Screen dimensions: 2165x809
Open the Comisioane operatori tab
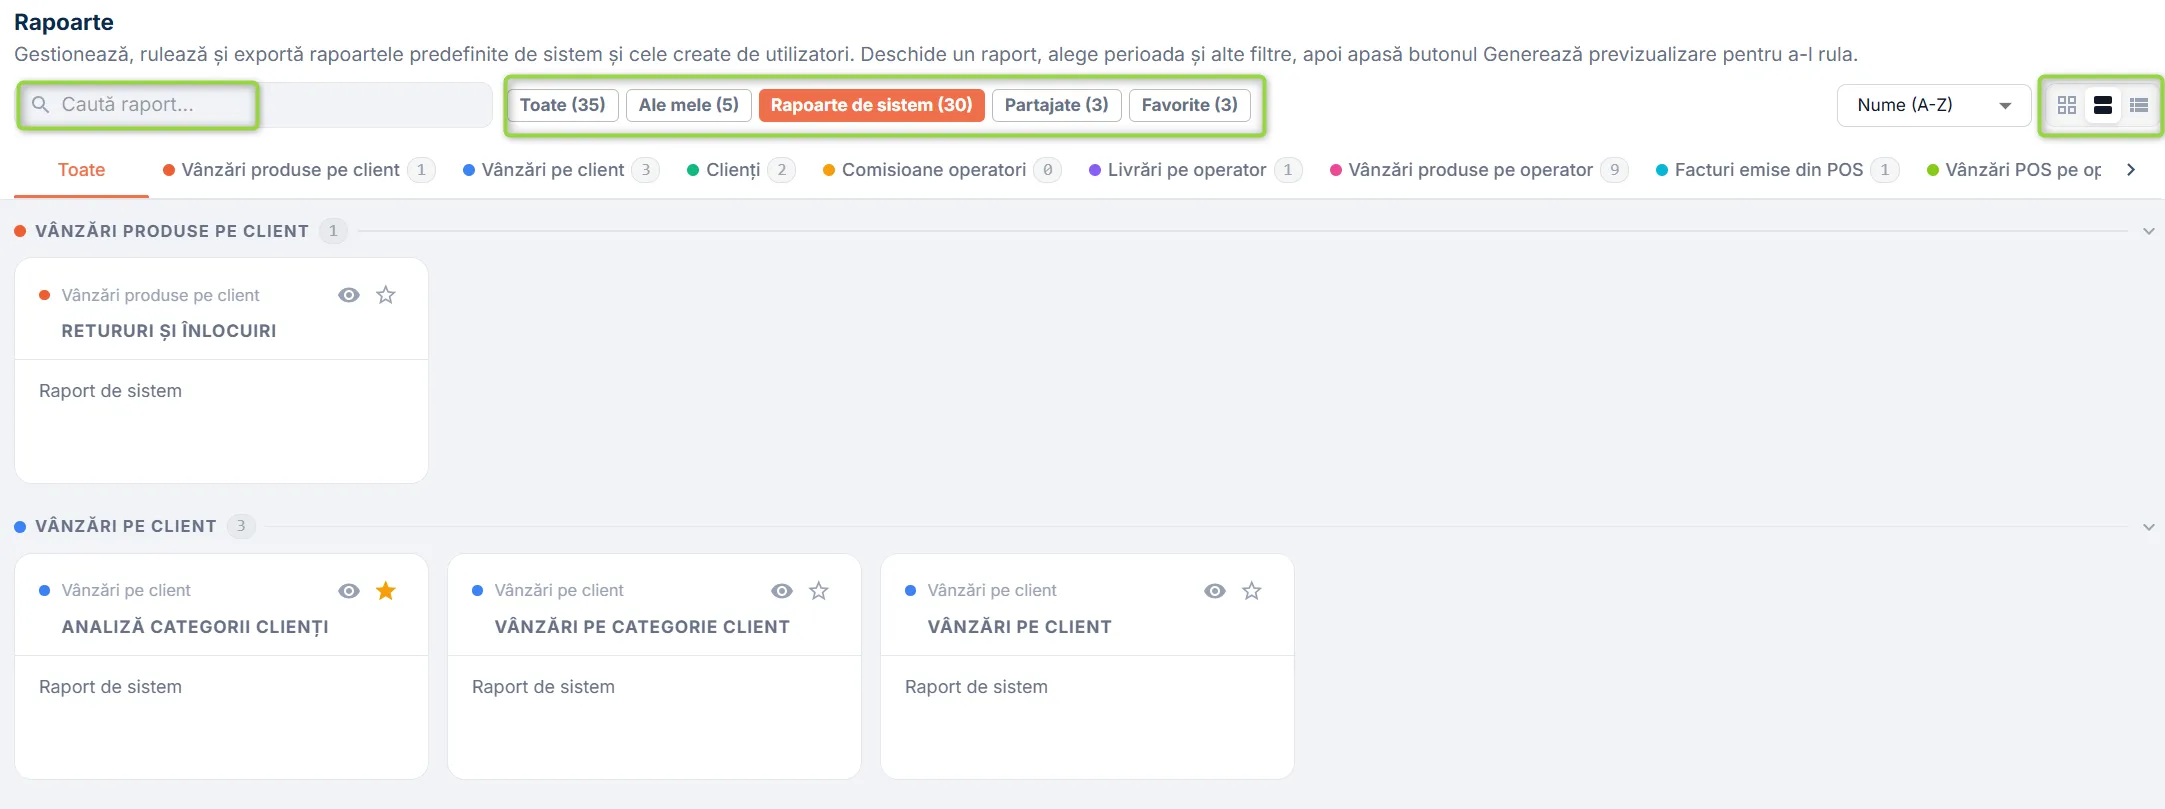point(942,170)
